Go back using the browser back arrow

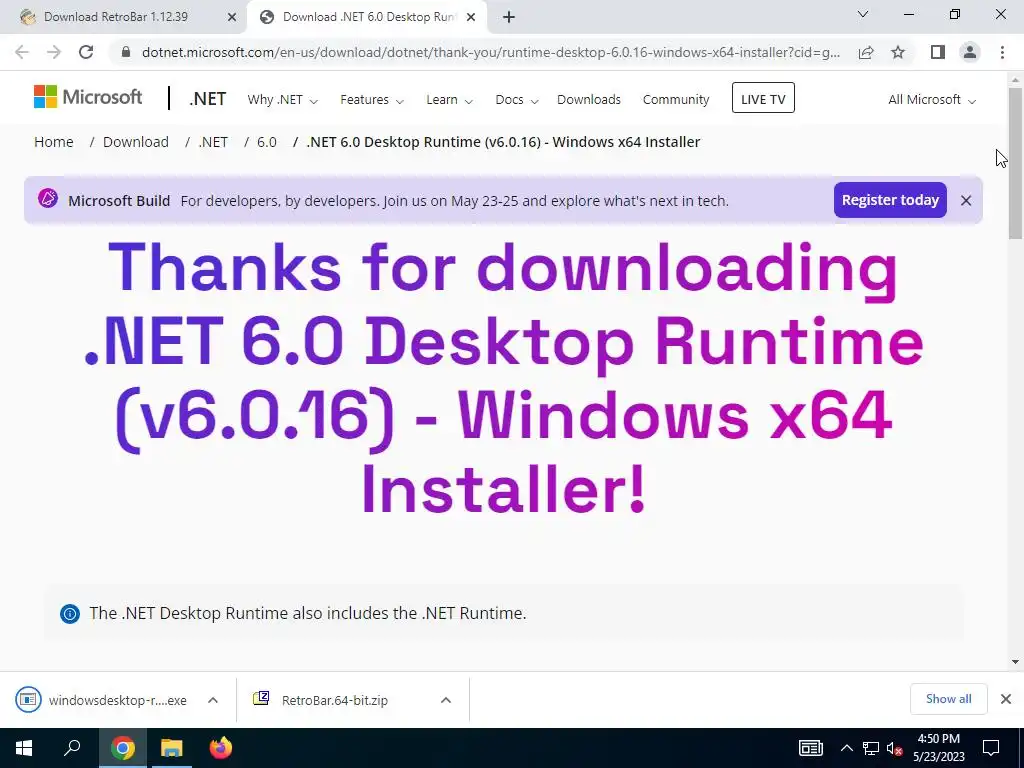[x=22, y=52]
